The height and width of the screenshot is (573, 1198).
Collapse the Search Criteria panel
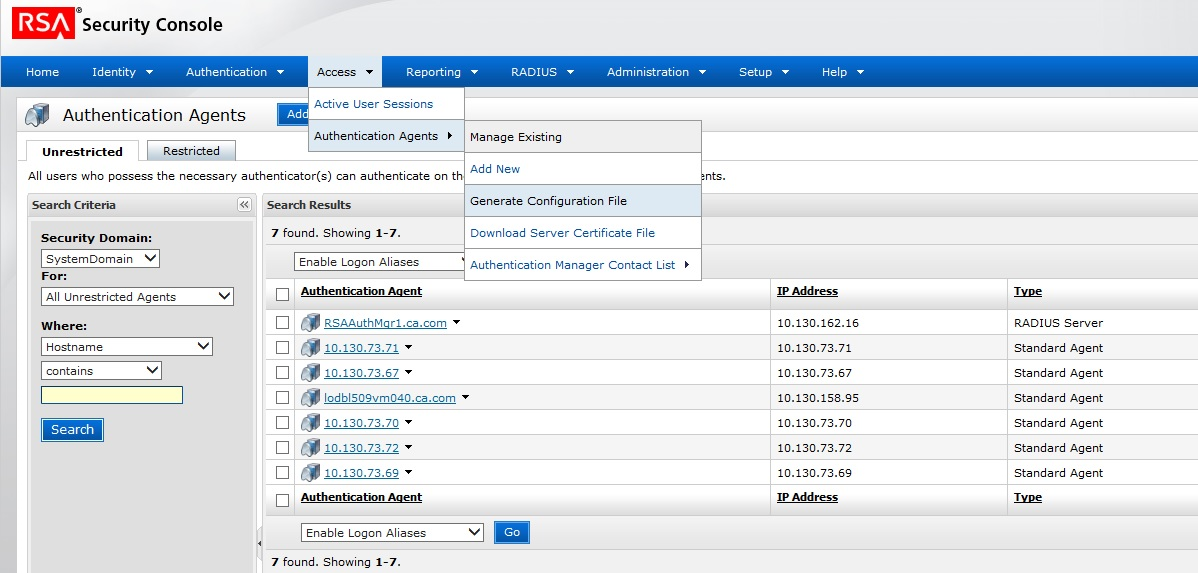tap(244, 205)
